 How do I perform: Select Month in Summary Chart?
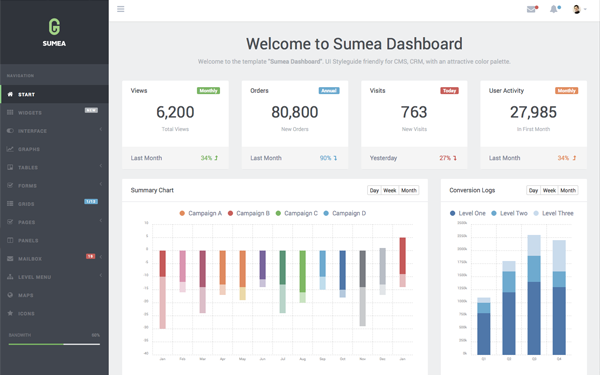[x=409, y=190]
